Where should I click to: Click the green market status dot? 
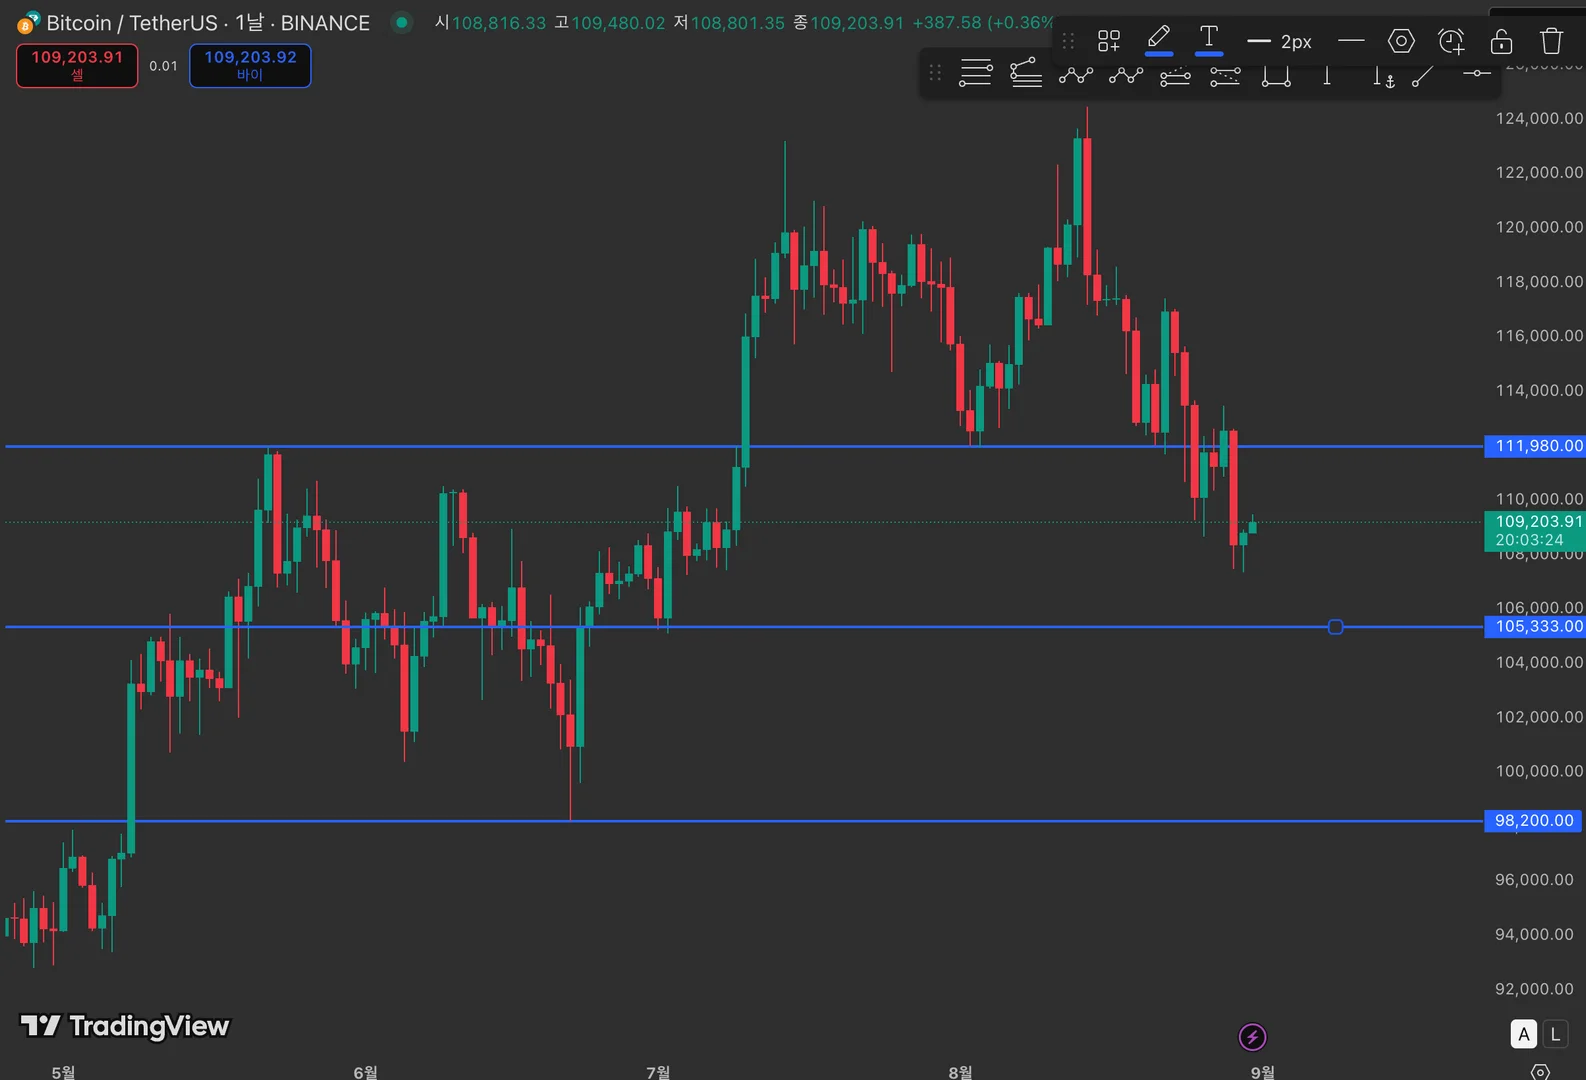(402, 22)
